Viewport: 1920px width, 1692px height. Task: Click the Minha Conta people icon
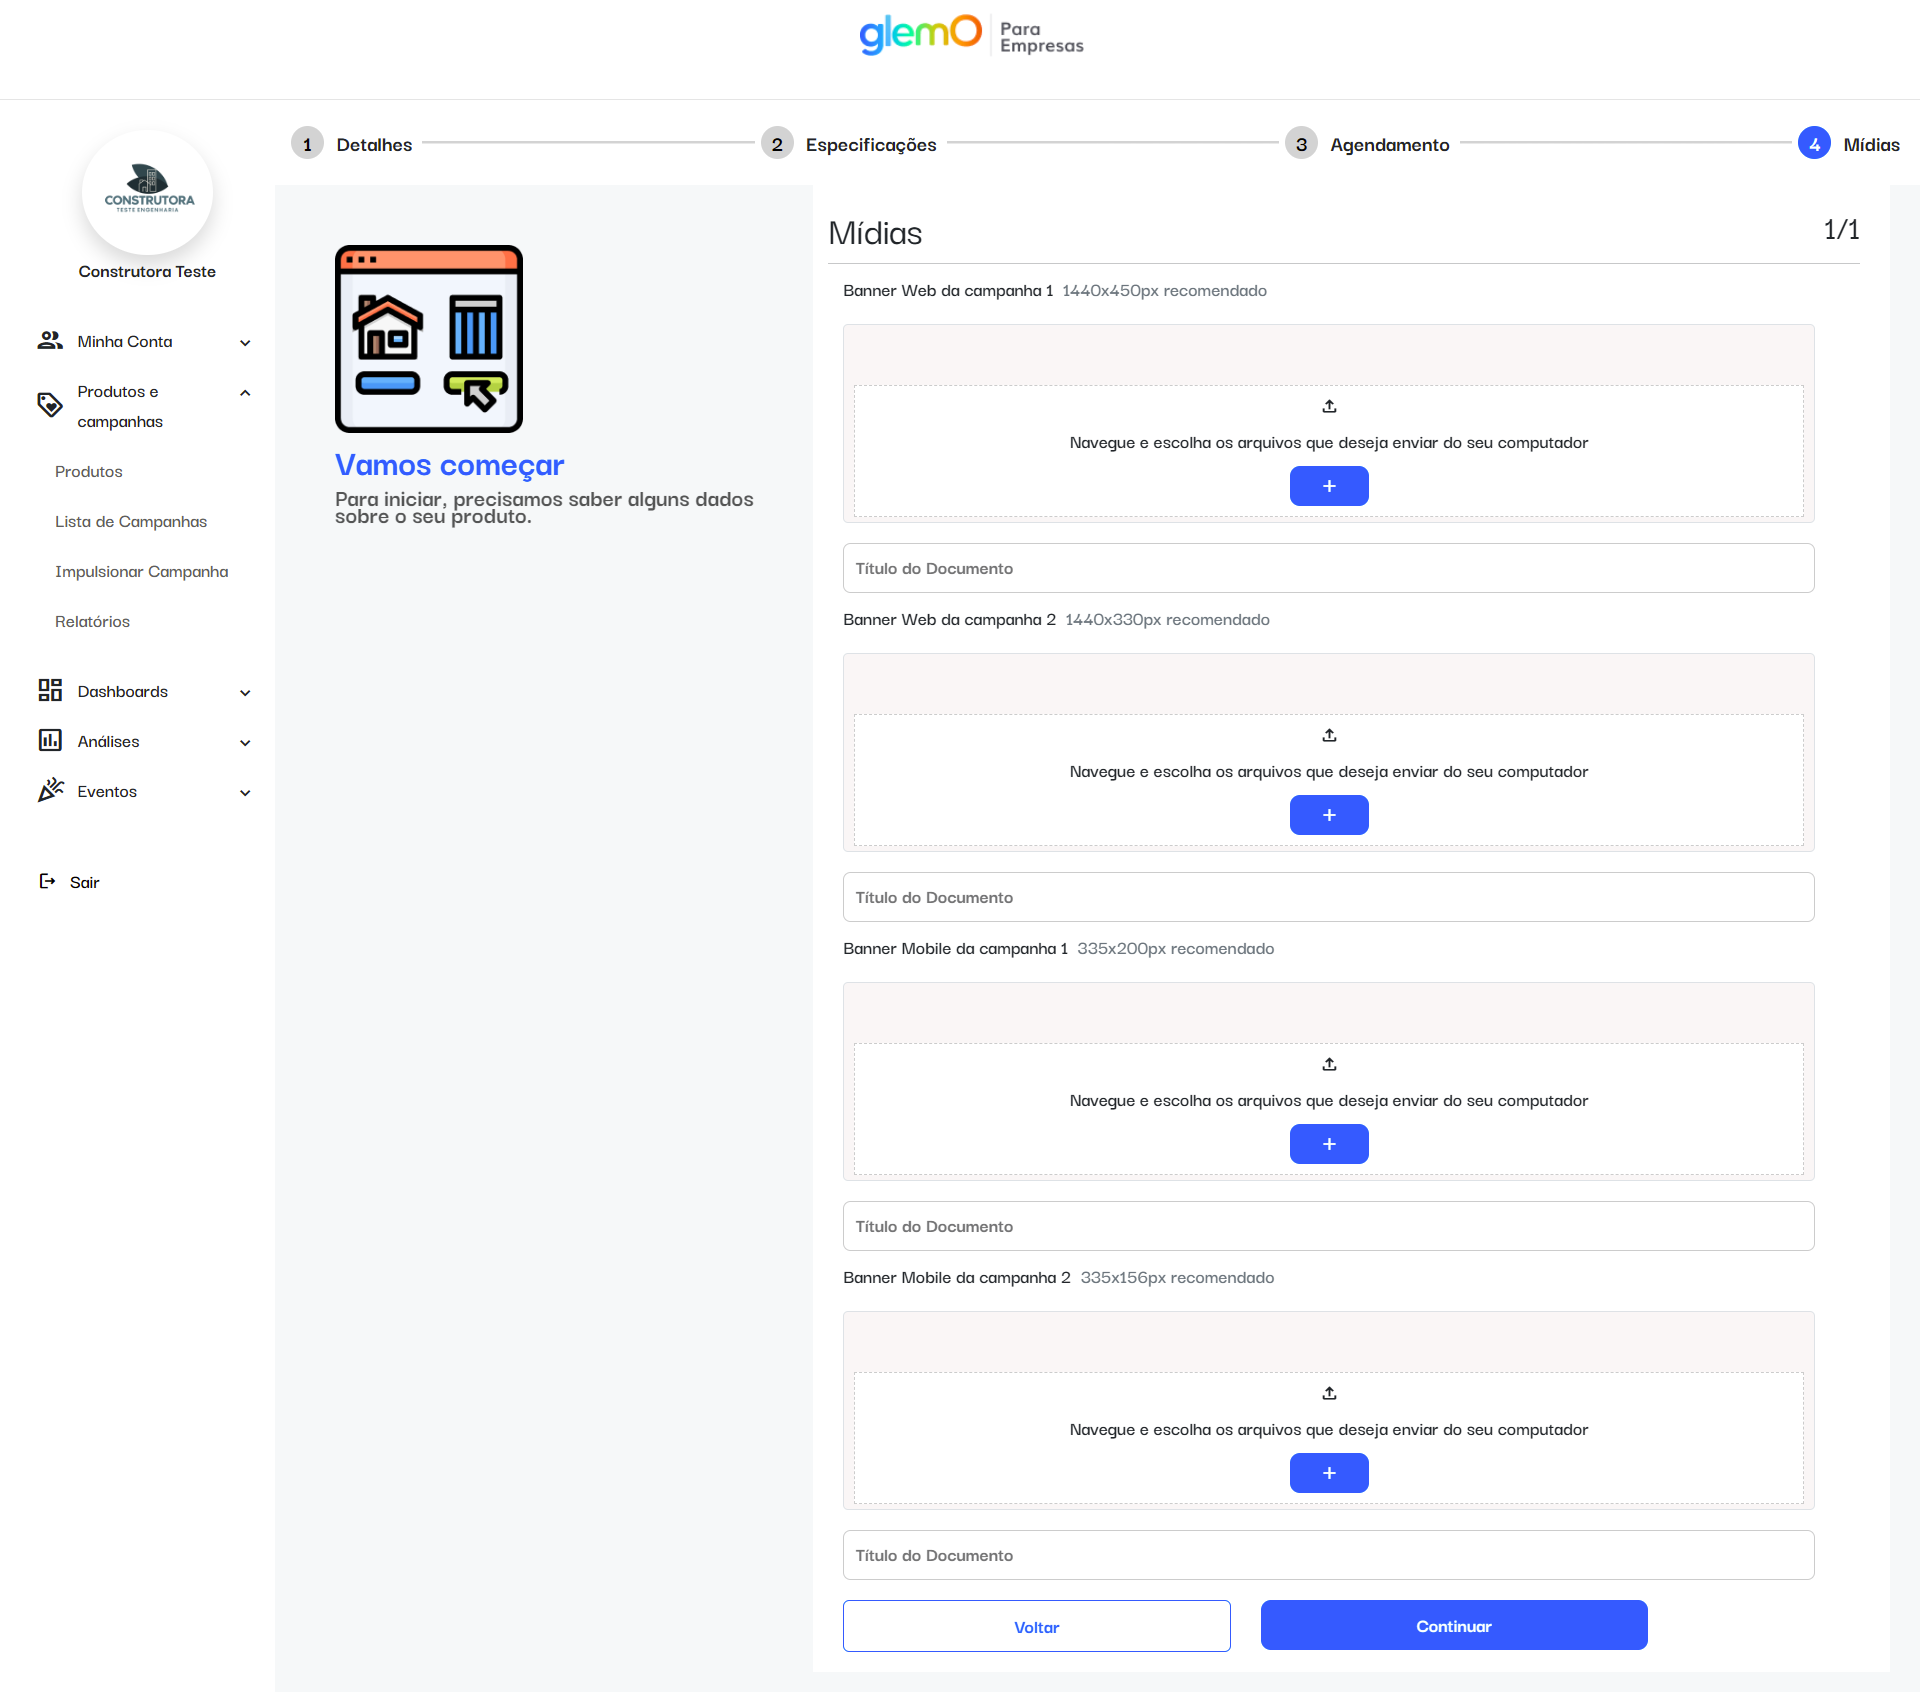point(50,341)
